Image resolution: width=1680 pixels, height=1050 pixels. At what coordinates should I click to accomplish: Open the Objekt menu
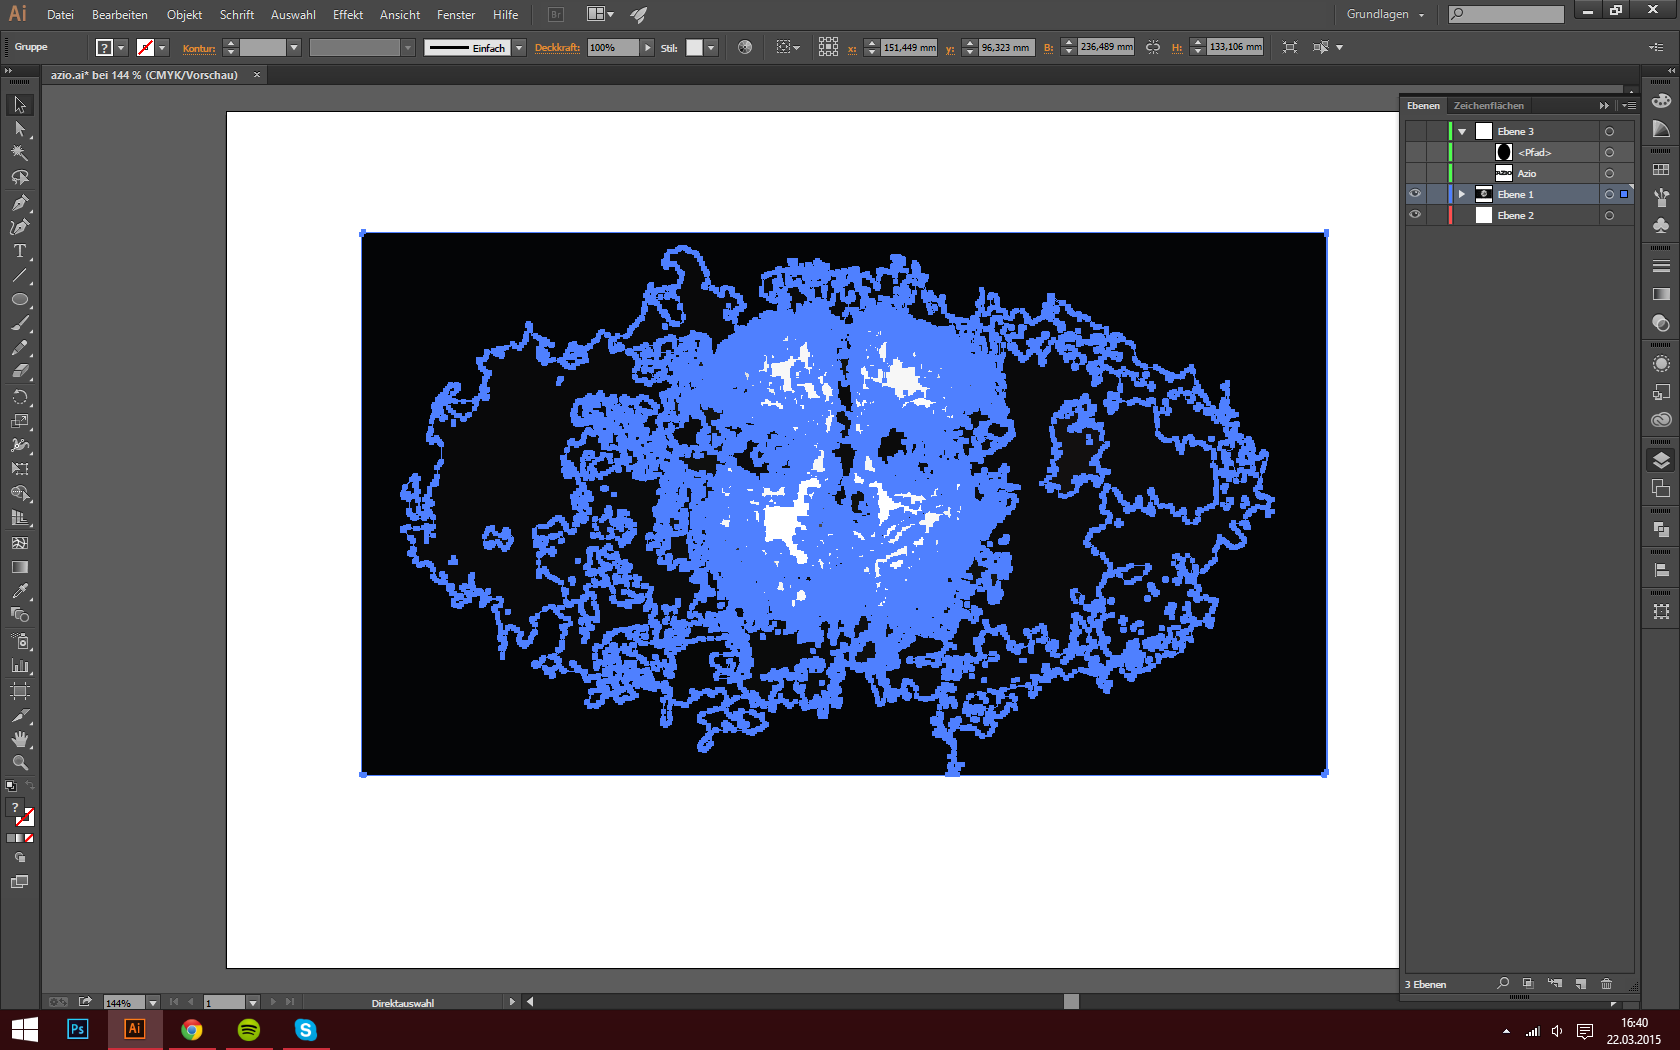click(x=184, y=14)
